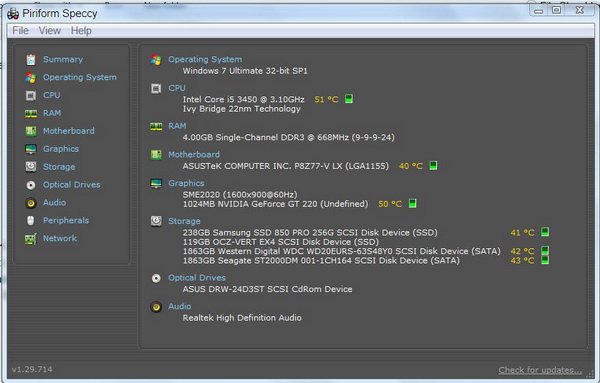This screenshot has height=383, width=600.
Task: Click 'ASUSTeK COMPUTER INC. P8Z77-V LX' text
Action: pyautogui.click(x=285, y=166)
